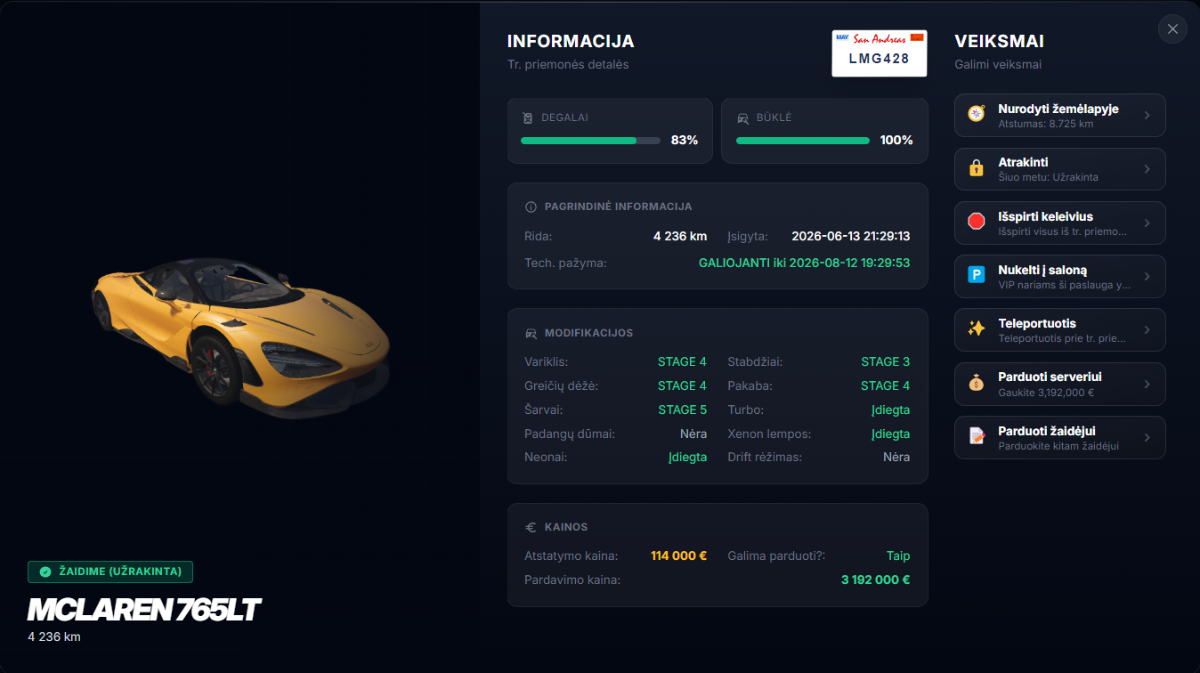1200x673 pixels.
Task: Click the red circle icon for Išspirti keleivius
Action: [x=976, y=222]
